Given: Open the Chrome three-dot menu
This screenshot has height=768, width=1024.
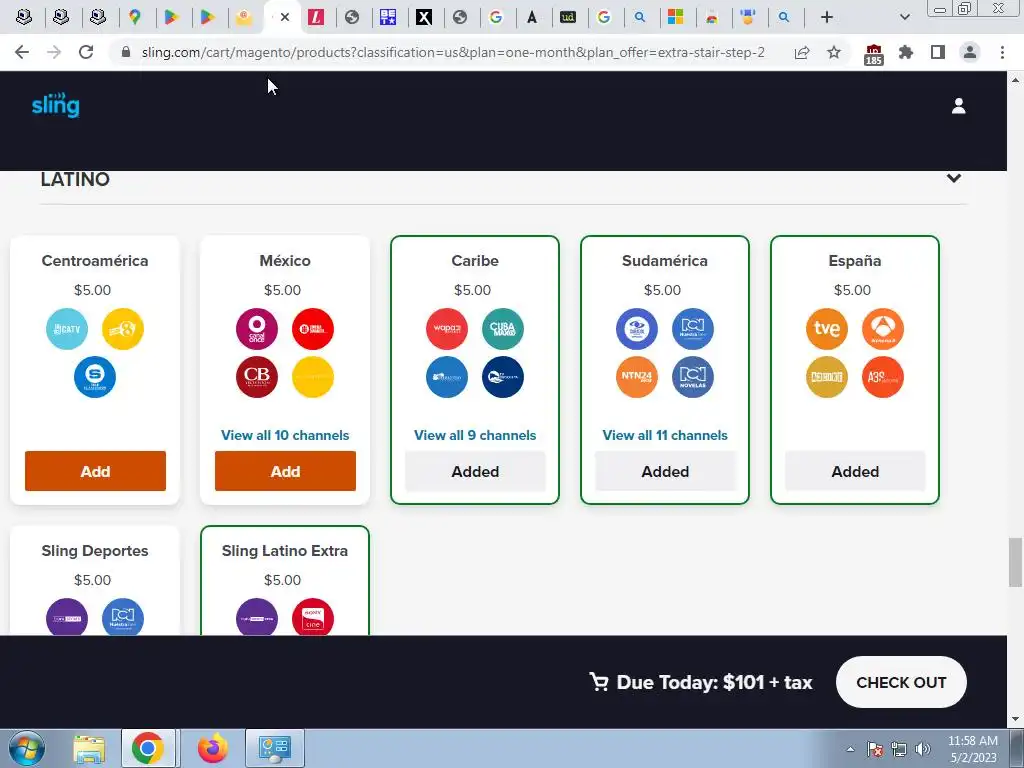Looking at the screenshot, I should pos(1002,52).
